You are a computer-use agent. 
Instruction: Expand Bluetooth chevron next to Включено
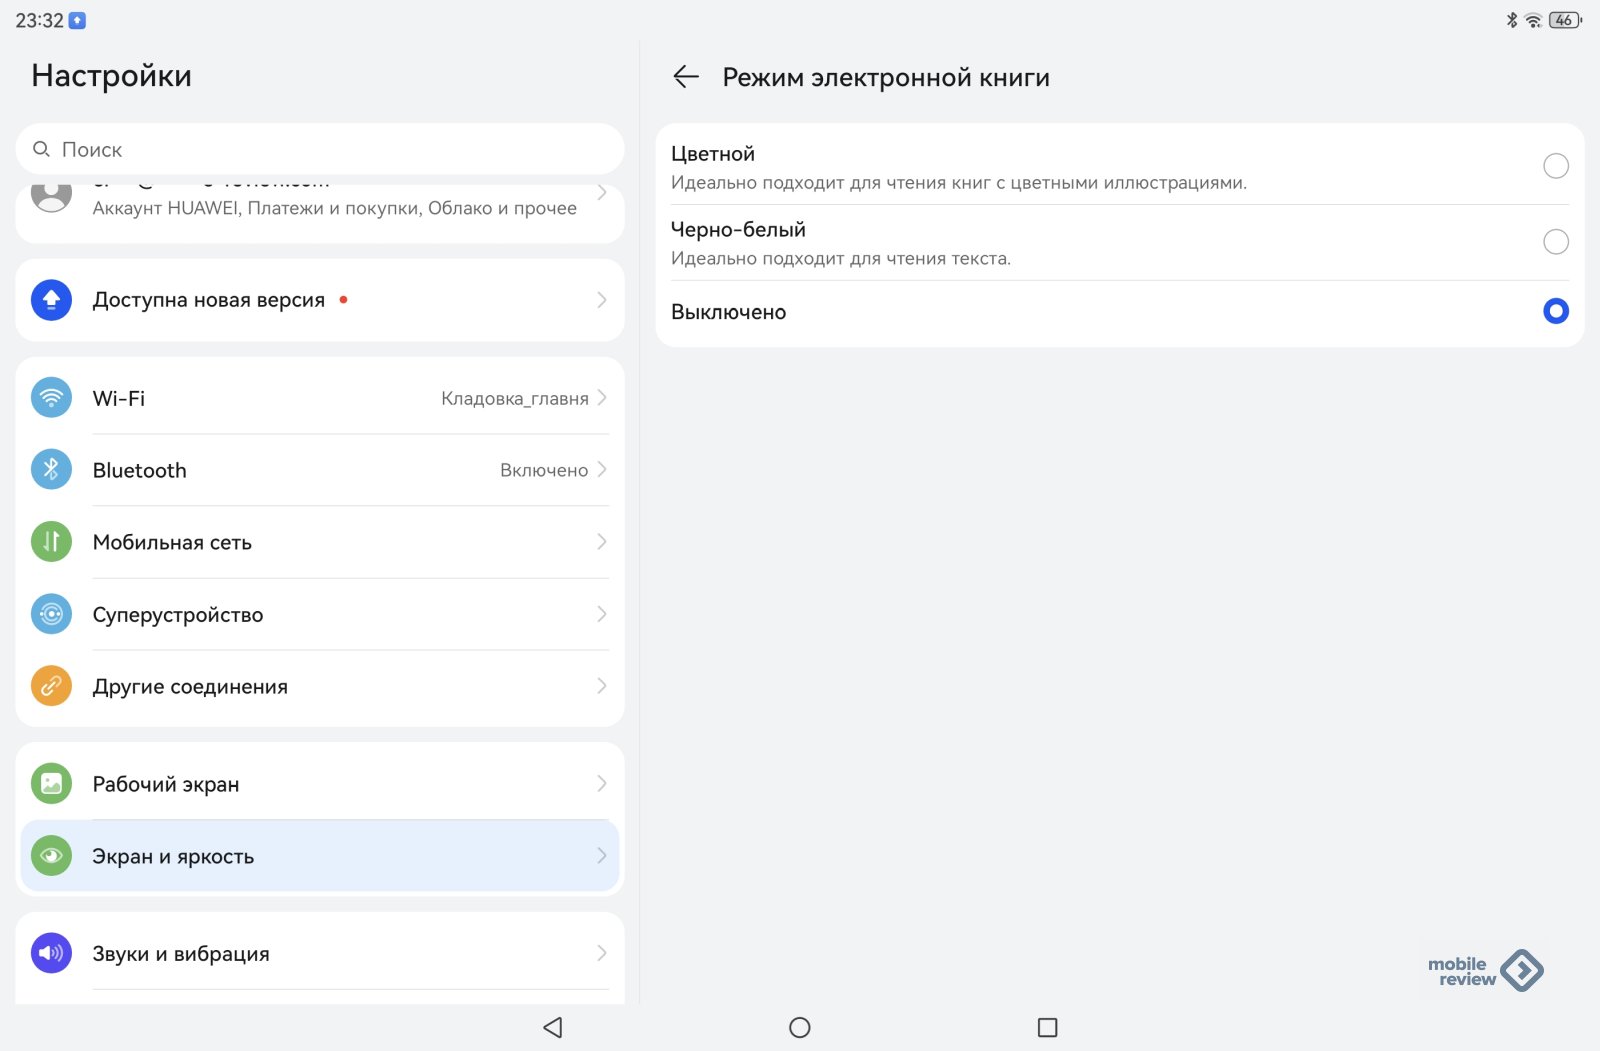point(602,470)
